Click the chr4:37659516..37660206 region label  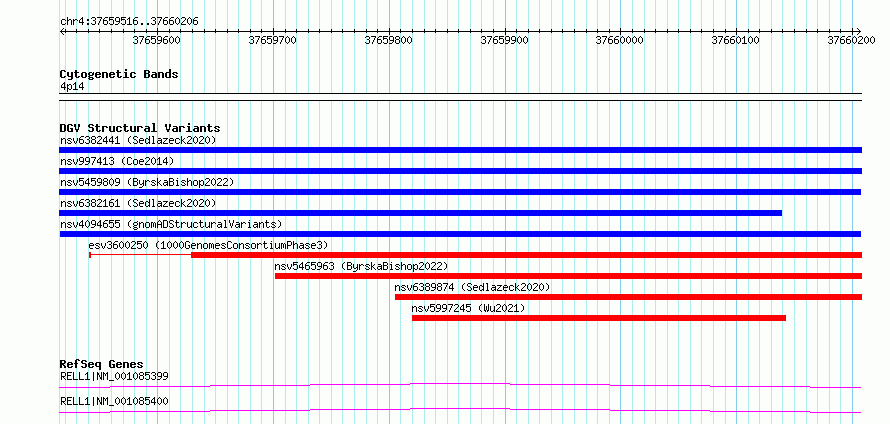tap(129, 22)
